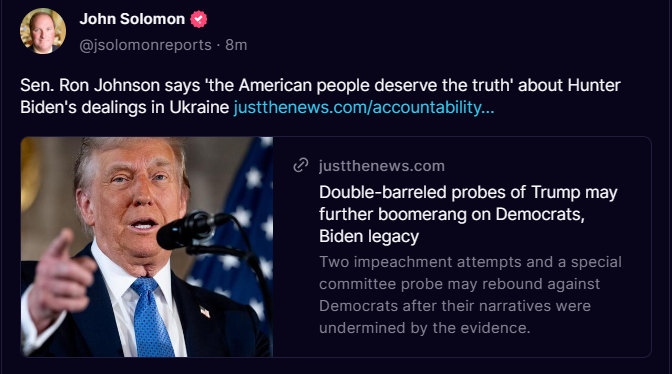The width and height of the screenshot is (672, 374).
Task: Click the justthenews.com domain label in card
Action: (x=381, y=166)
